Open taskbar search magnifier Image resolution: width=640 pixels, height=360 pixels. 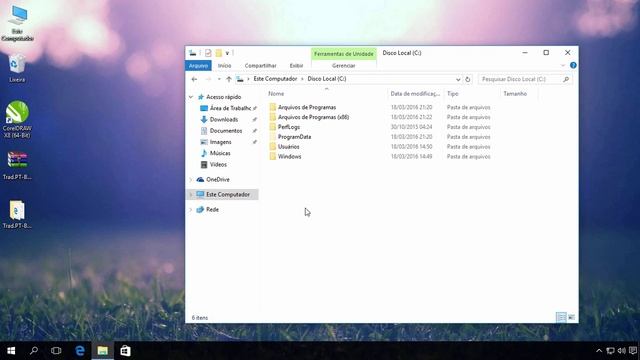pos(34,351)
